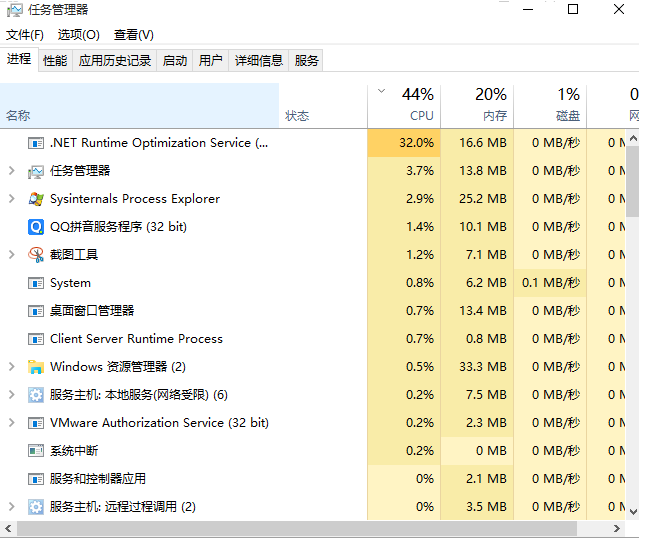Select the 系统中断 process name
The height and width of the screenshot is (545, 647).
pos(74,451)
